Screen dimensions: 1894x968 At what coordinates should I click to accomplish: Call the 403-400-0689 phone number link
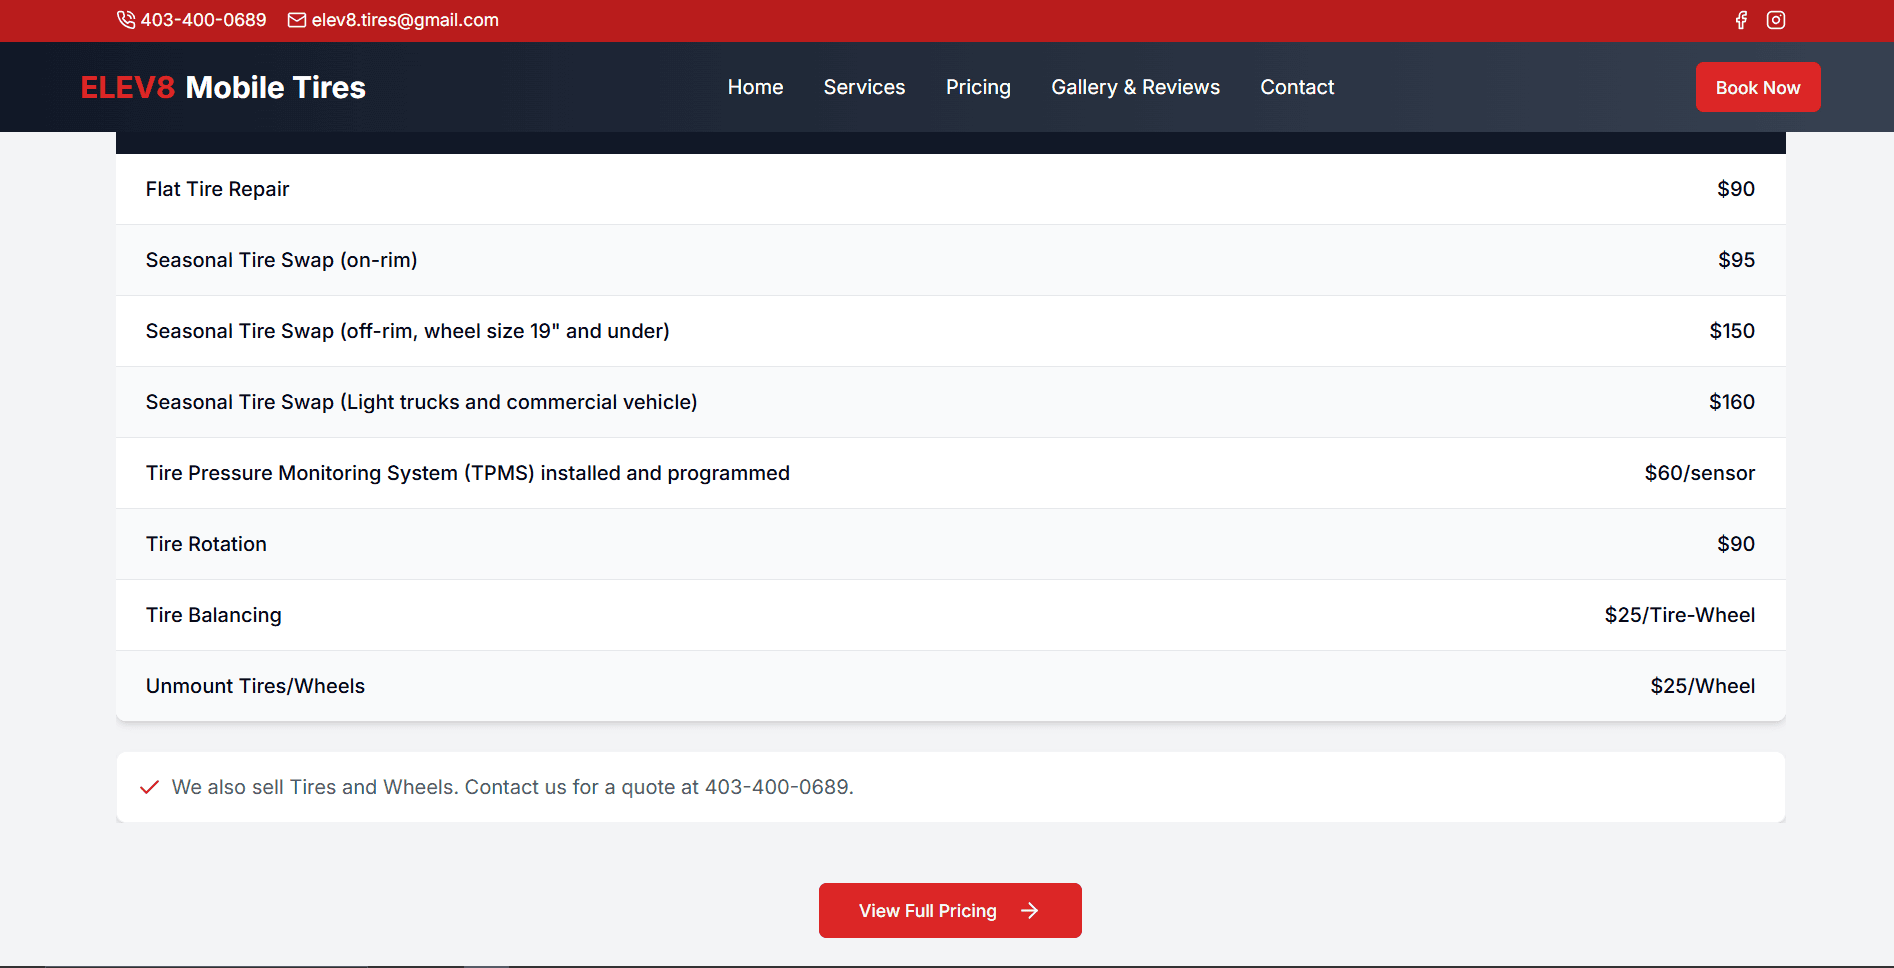tap(203, 20)
